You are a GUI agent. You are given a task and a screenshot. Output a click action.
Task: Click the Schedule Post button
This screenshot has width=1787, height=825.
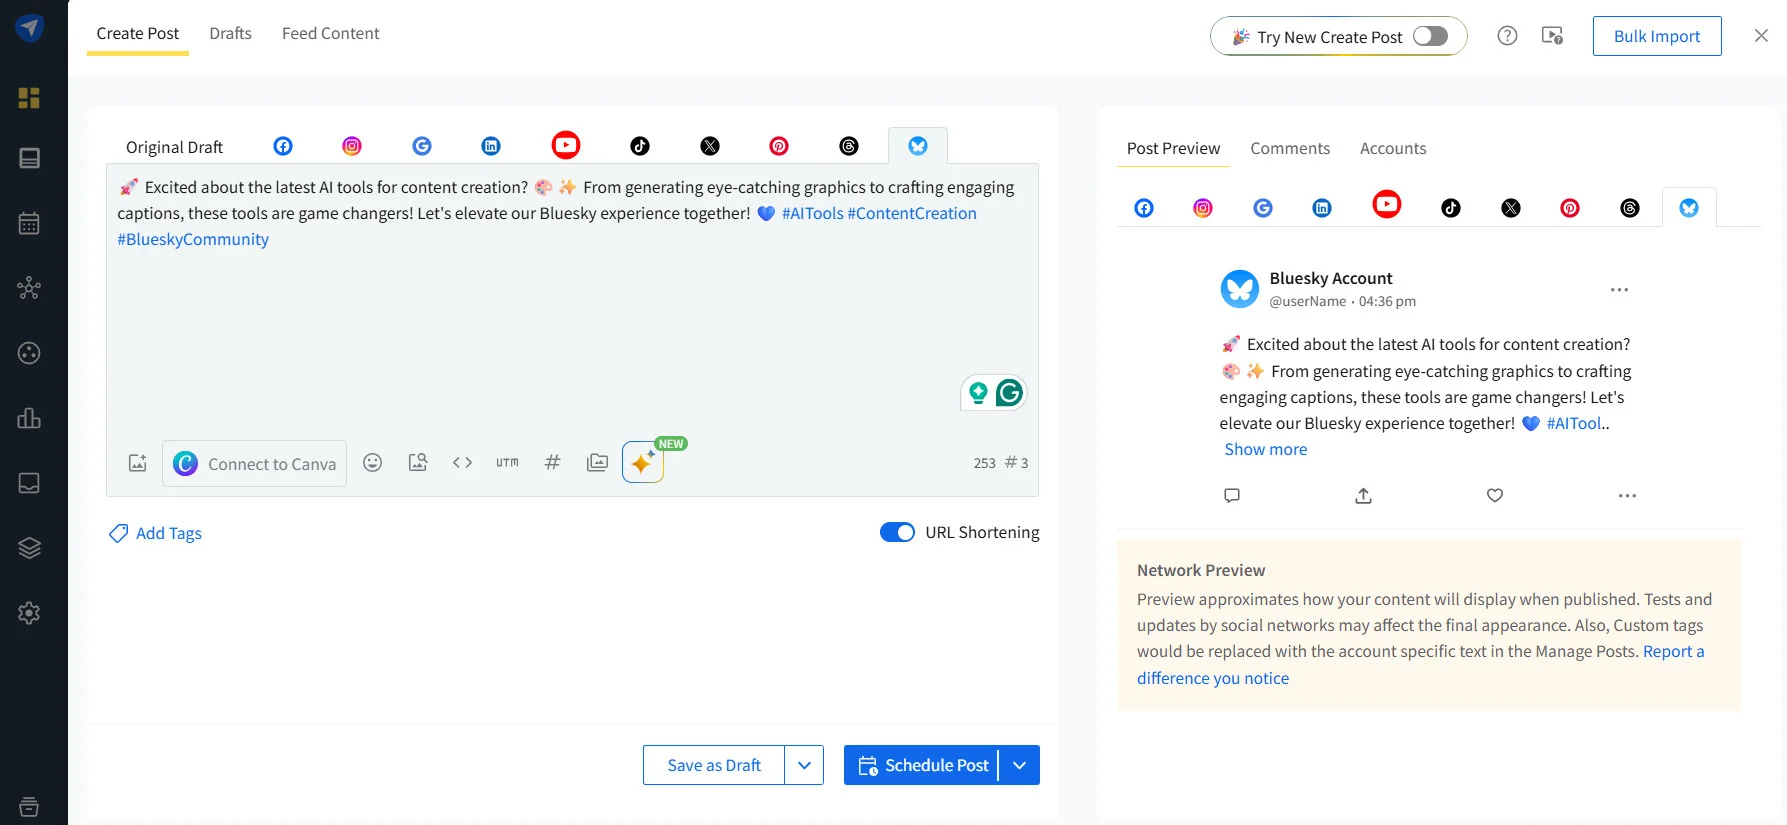coord(921,765)
